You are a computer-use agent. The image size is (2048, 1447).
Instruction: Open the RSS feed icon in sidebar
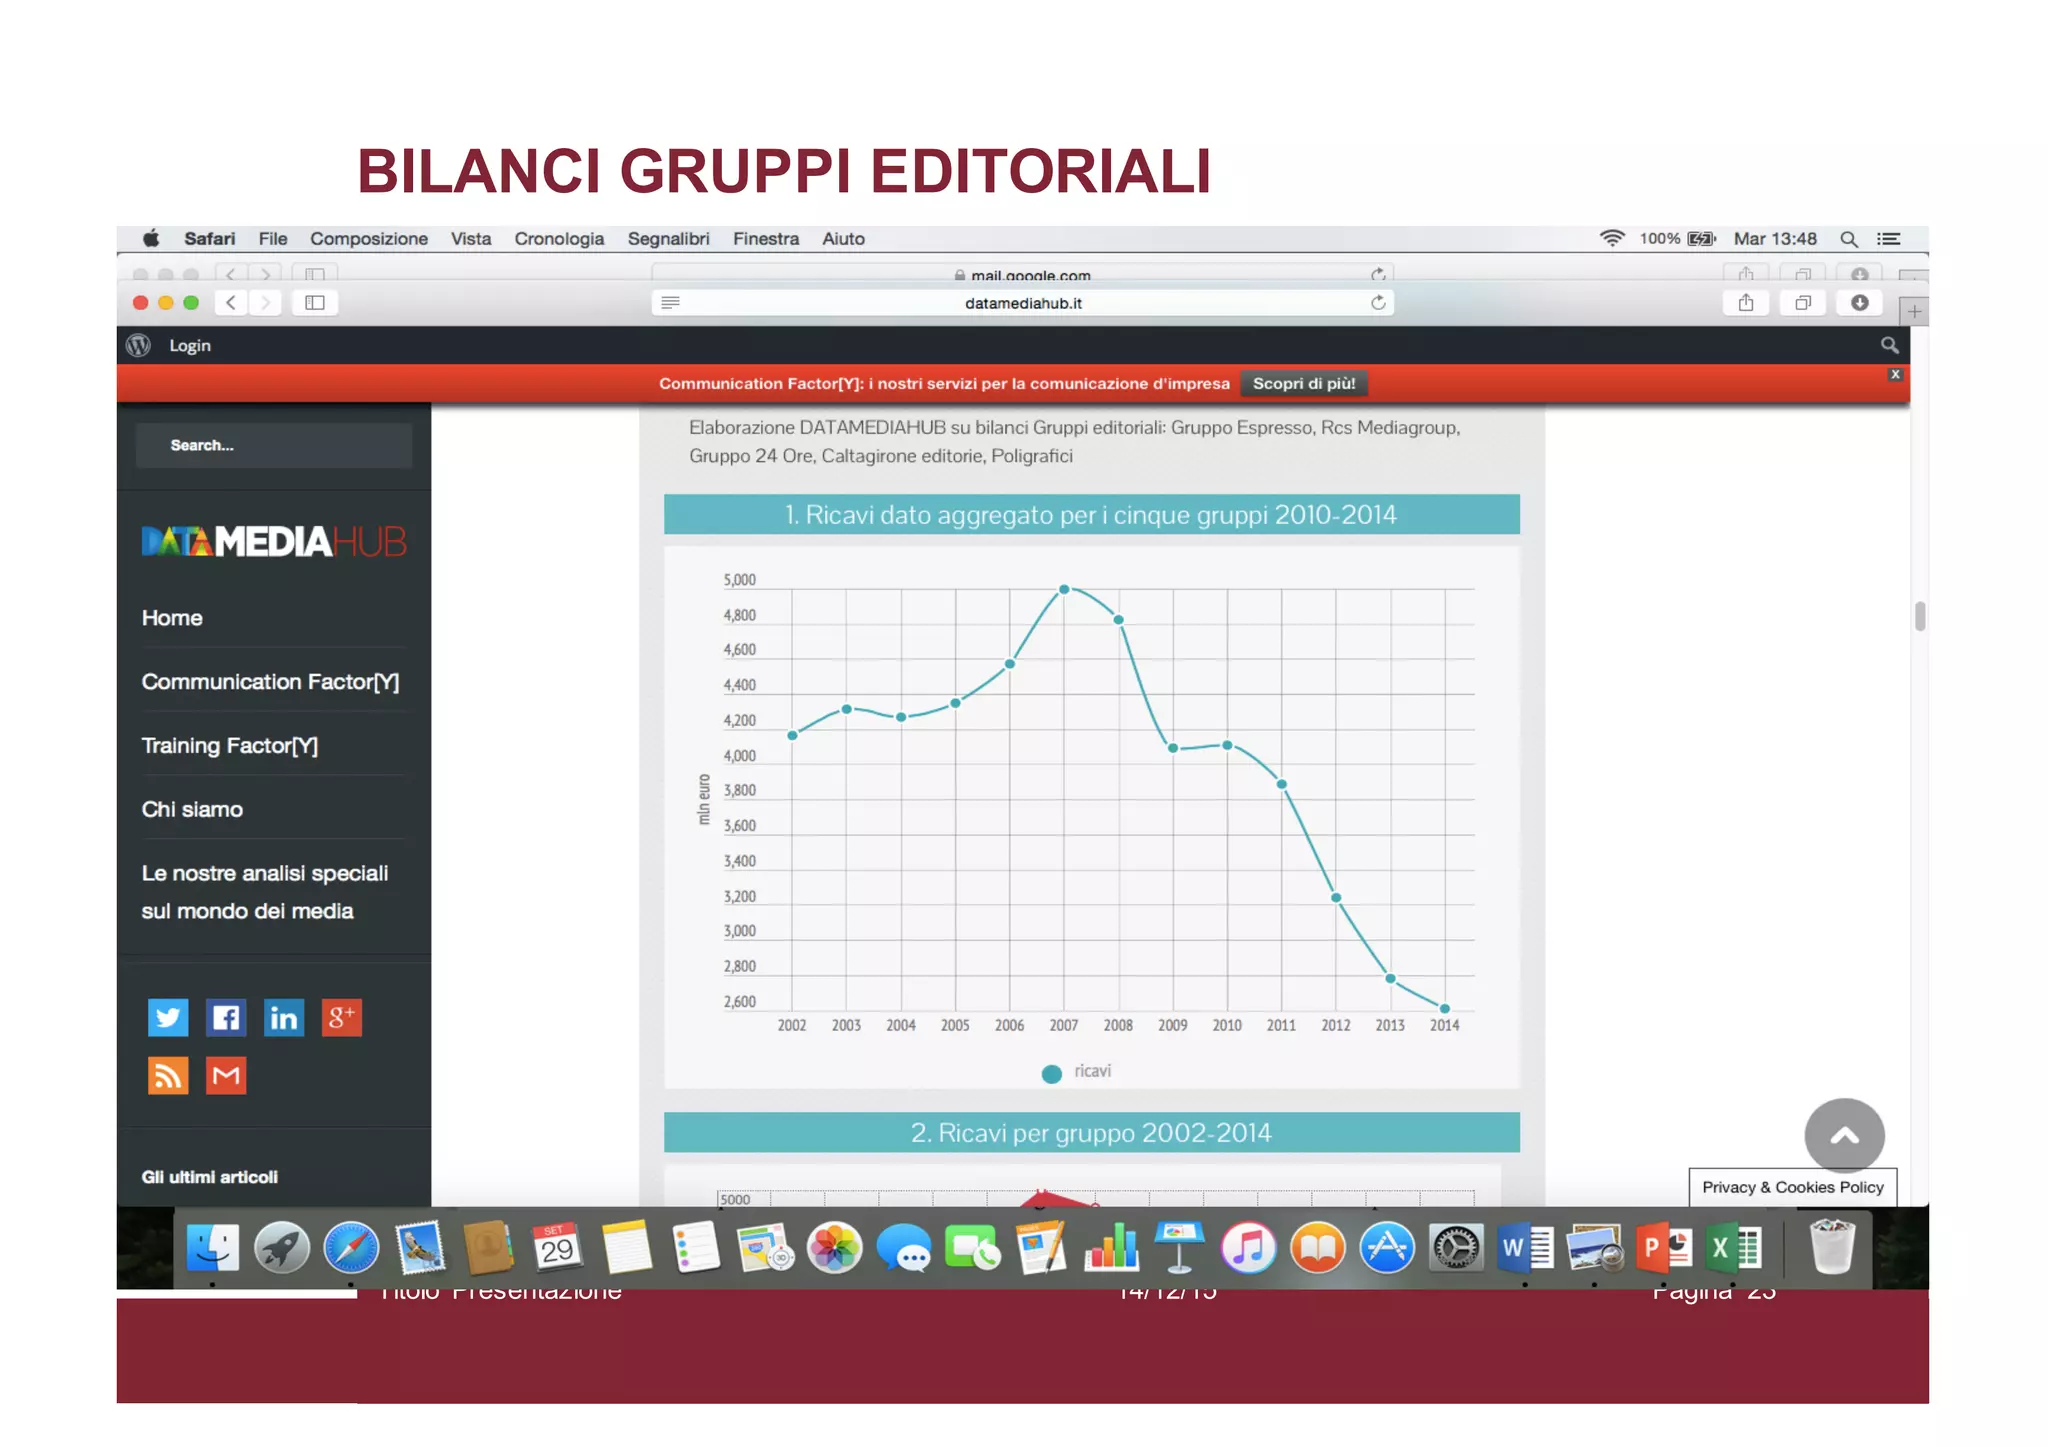click(168, 1076)
